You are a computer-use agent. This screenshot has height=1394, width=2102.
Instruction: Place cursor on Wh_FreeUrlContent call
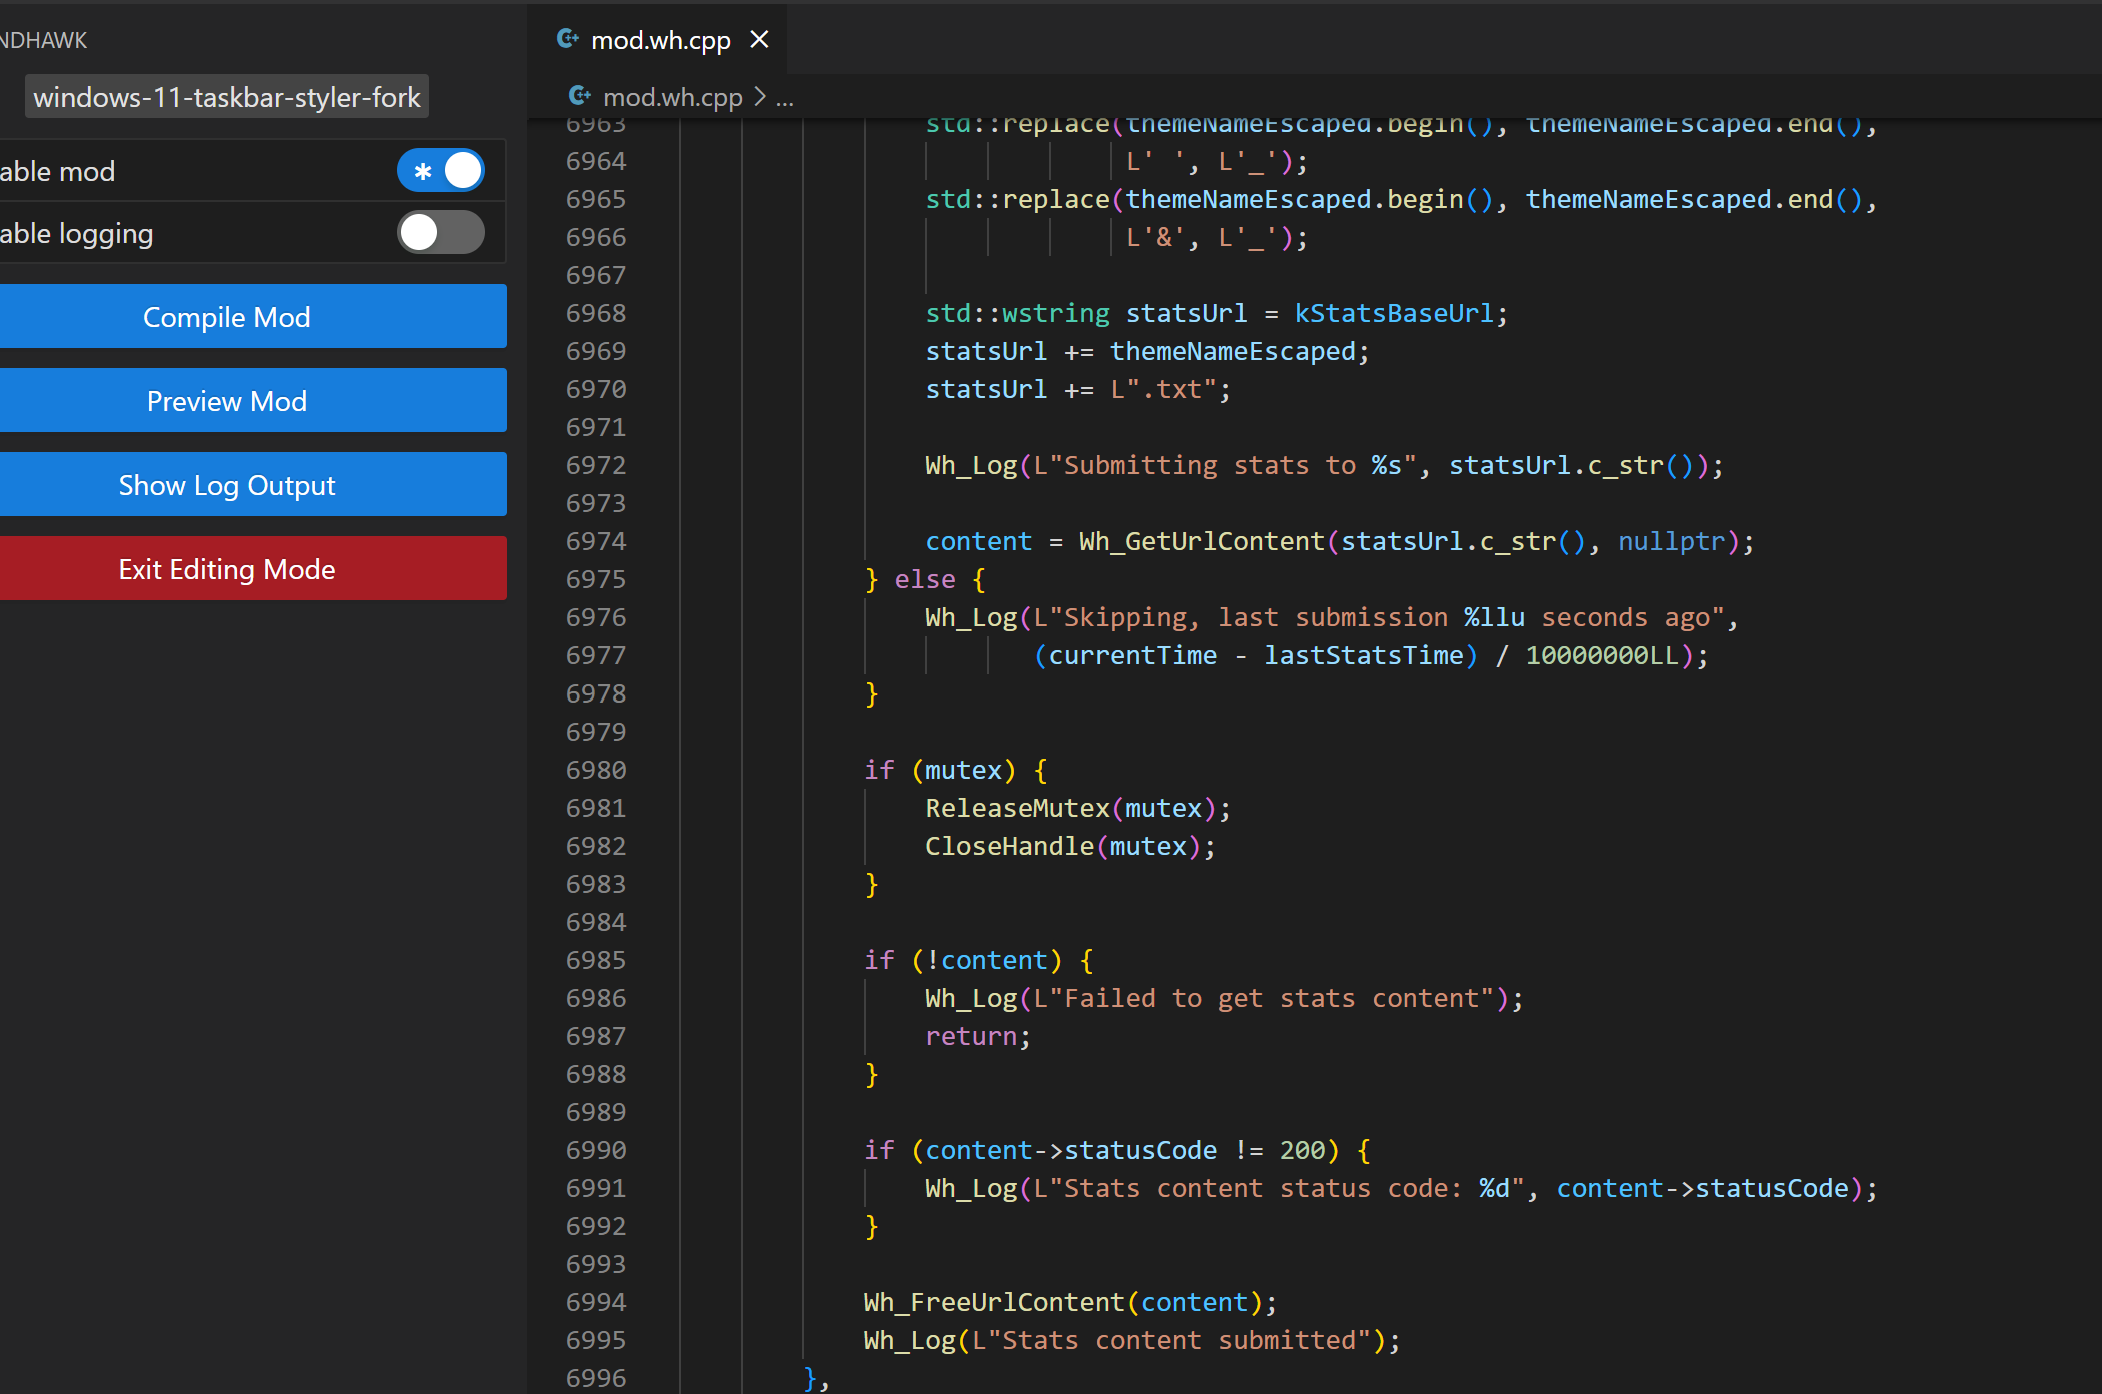(993, 1302)
